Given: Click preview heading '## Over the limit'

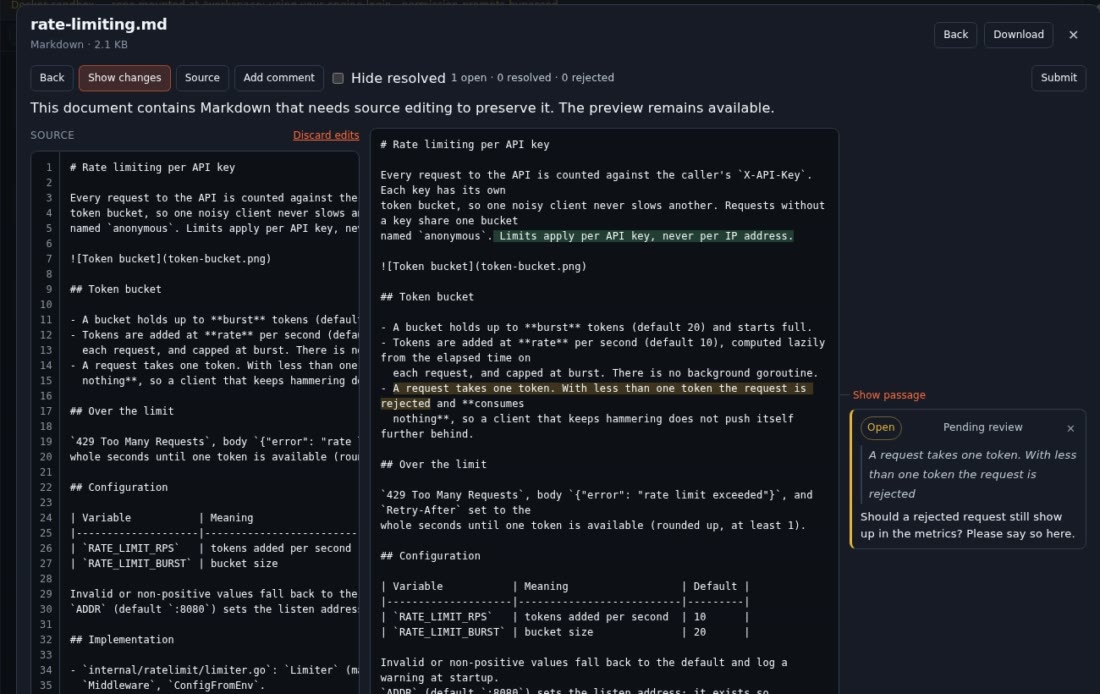Looking at the screenshot, I should pyautogui.click(x=433, y=465).
